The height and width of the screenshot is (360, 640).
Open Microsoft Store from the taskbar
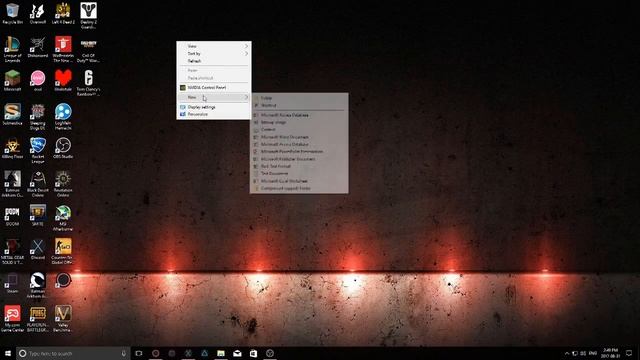click(253, 353)
